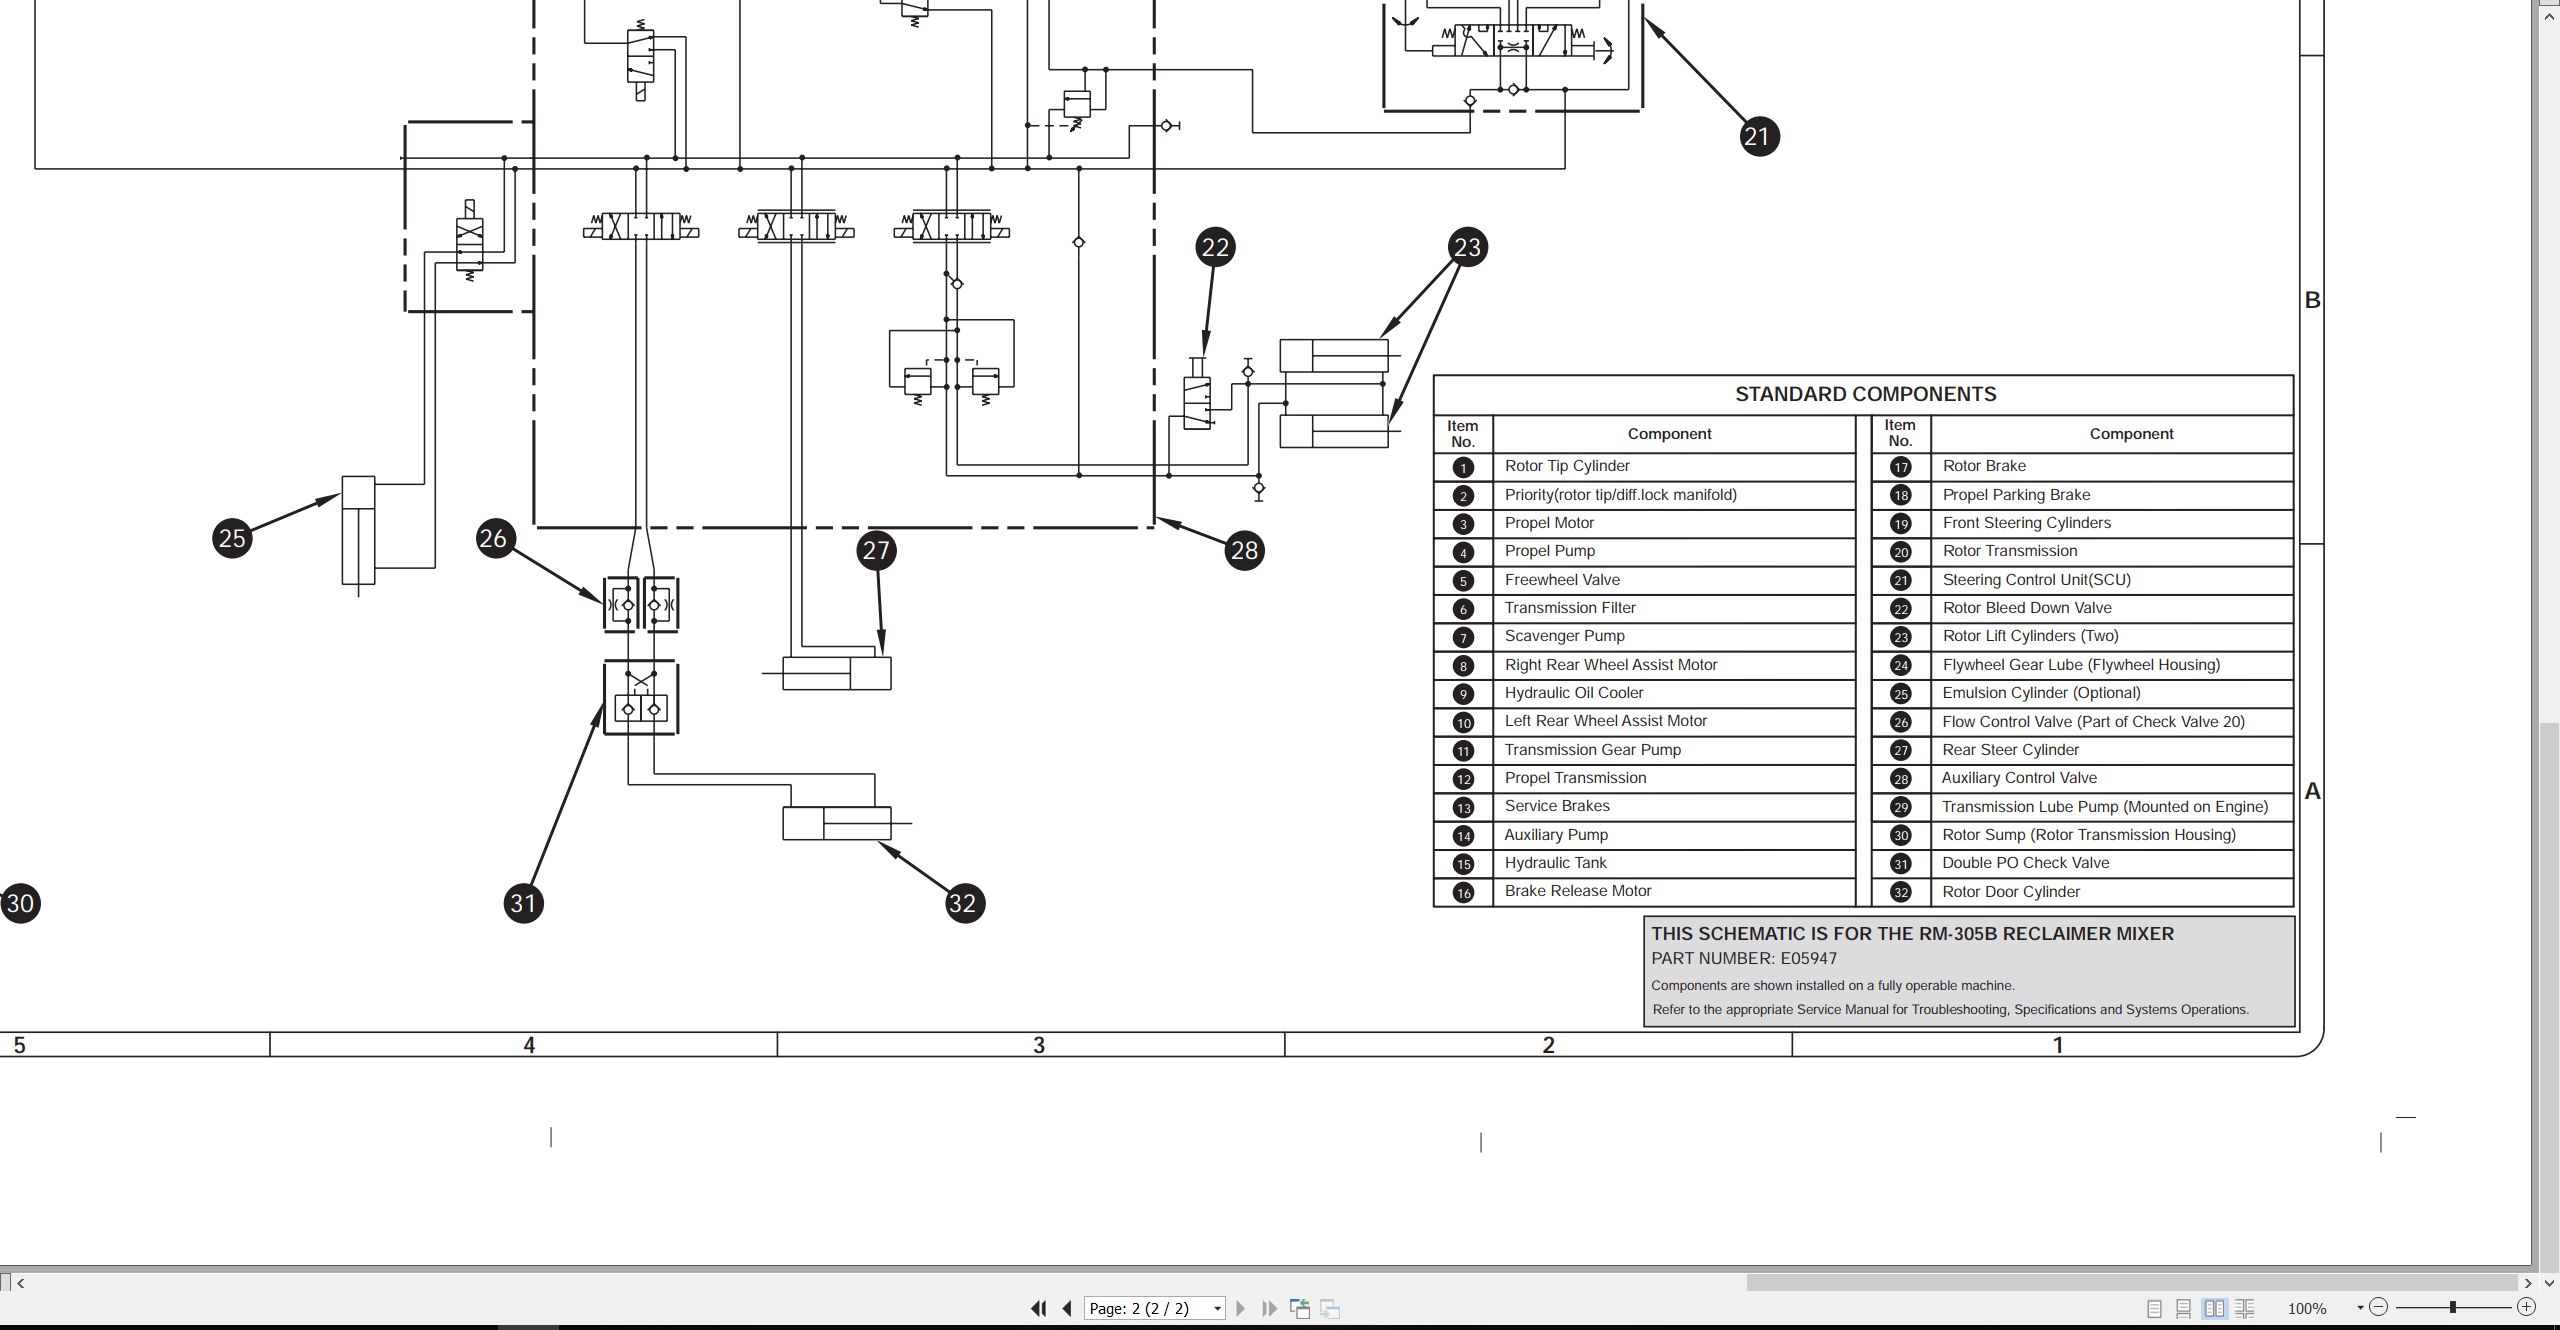The width and height of the screenshot is (2560, 1330).
Task: Click the zoom out minus button
Action: (x=2379, y=1307)
